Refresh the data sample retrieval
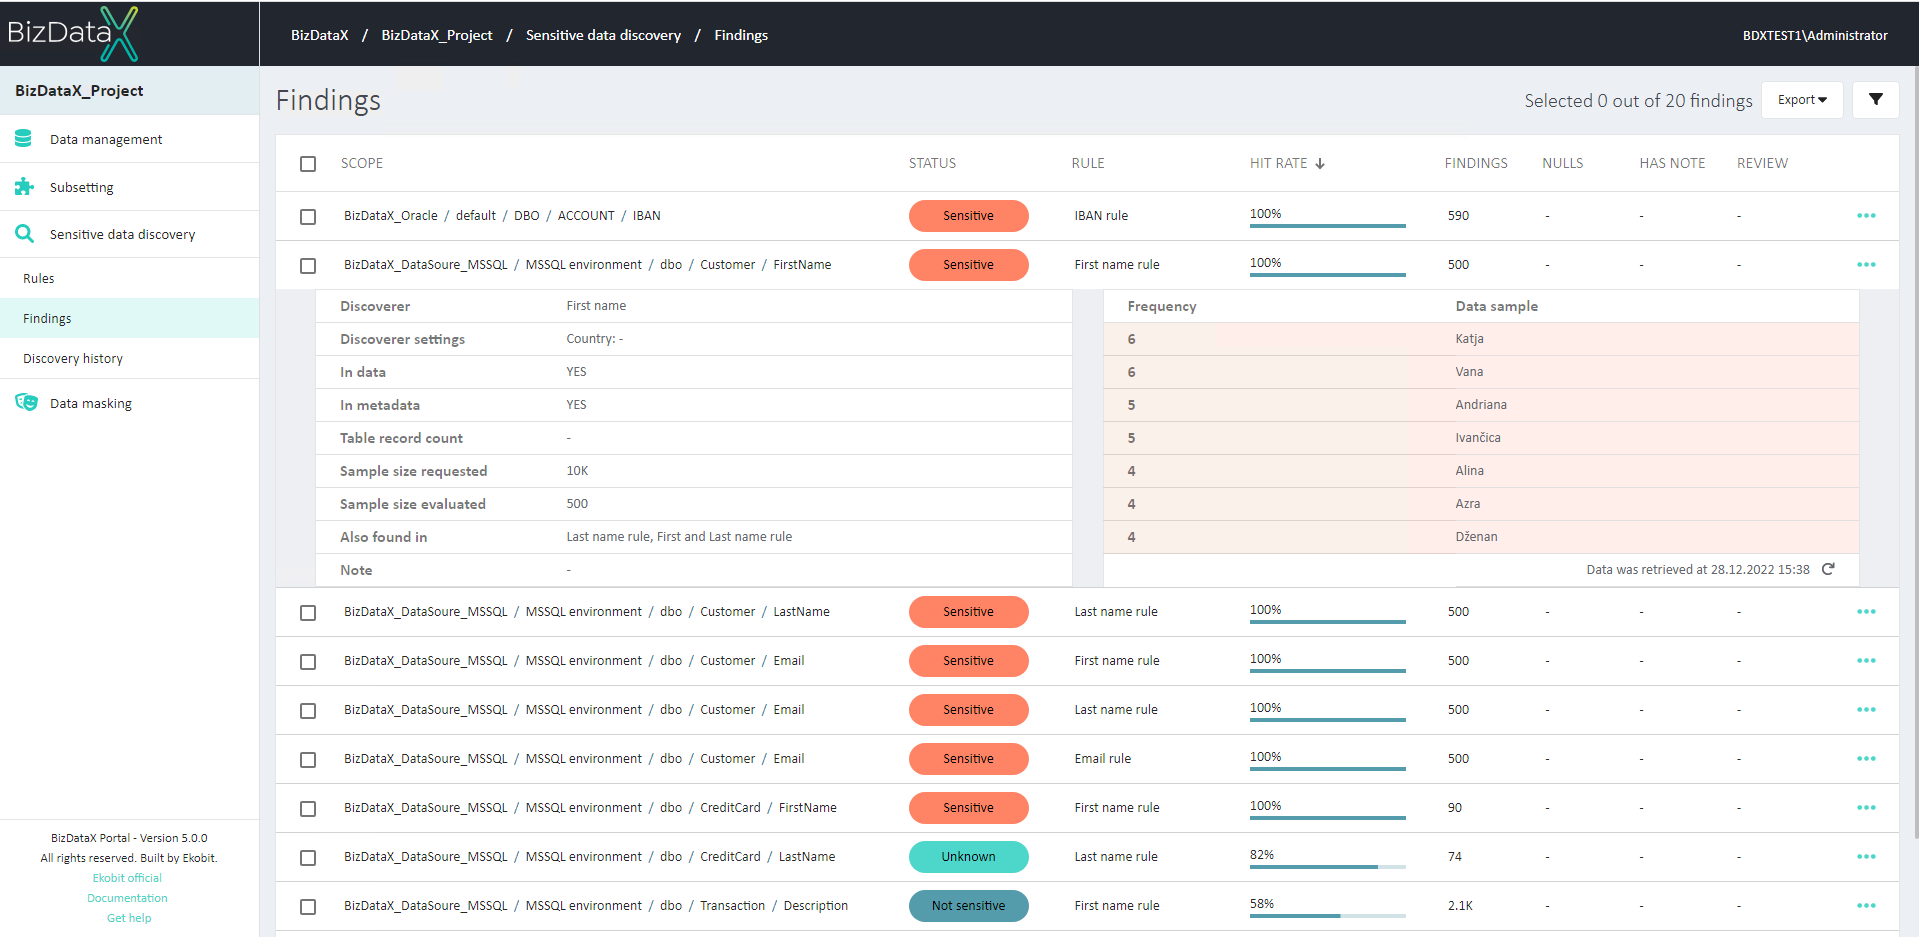The image size is (1919, 937). [1828, 569]
